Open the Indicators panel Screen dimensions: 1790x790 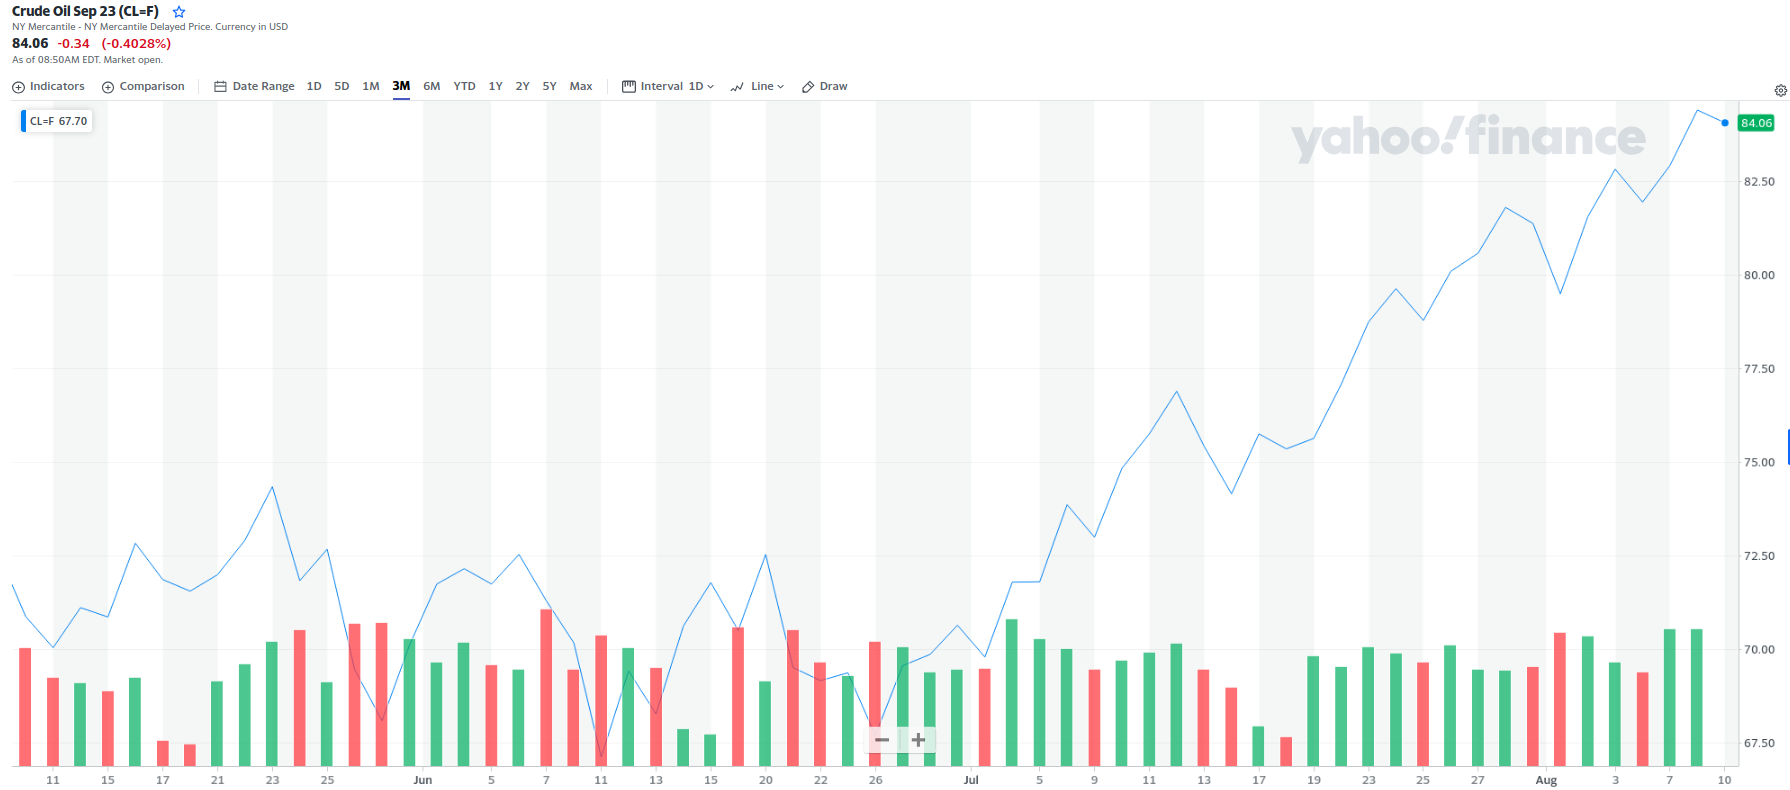pos(47,86)
